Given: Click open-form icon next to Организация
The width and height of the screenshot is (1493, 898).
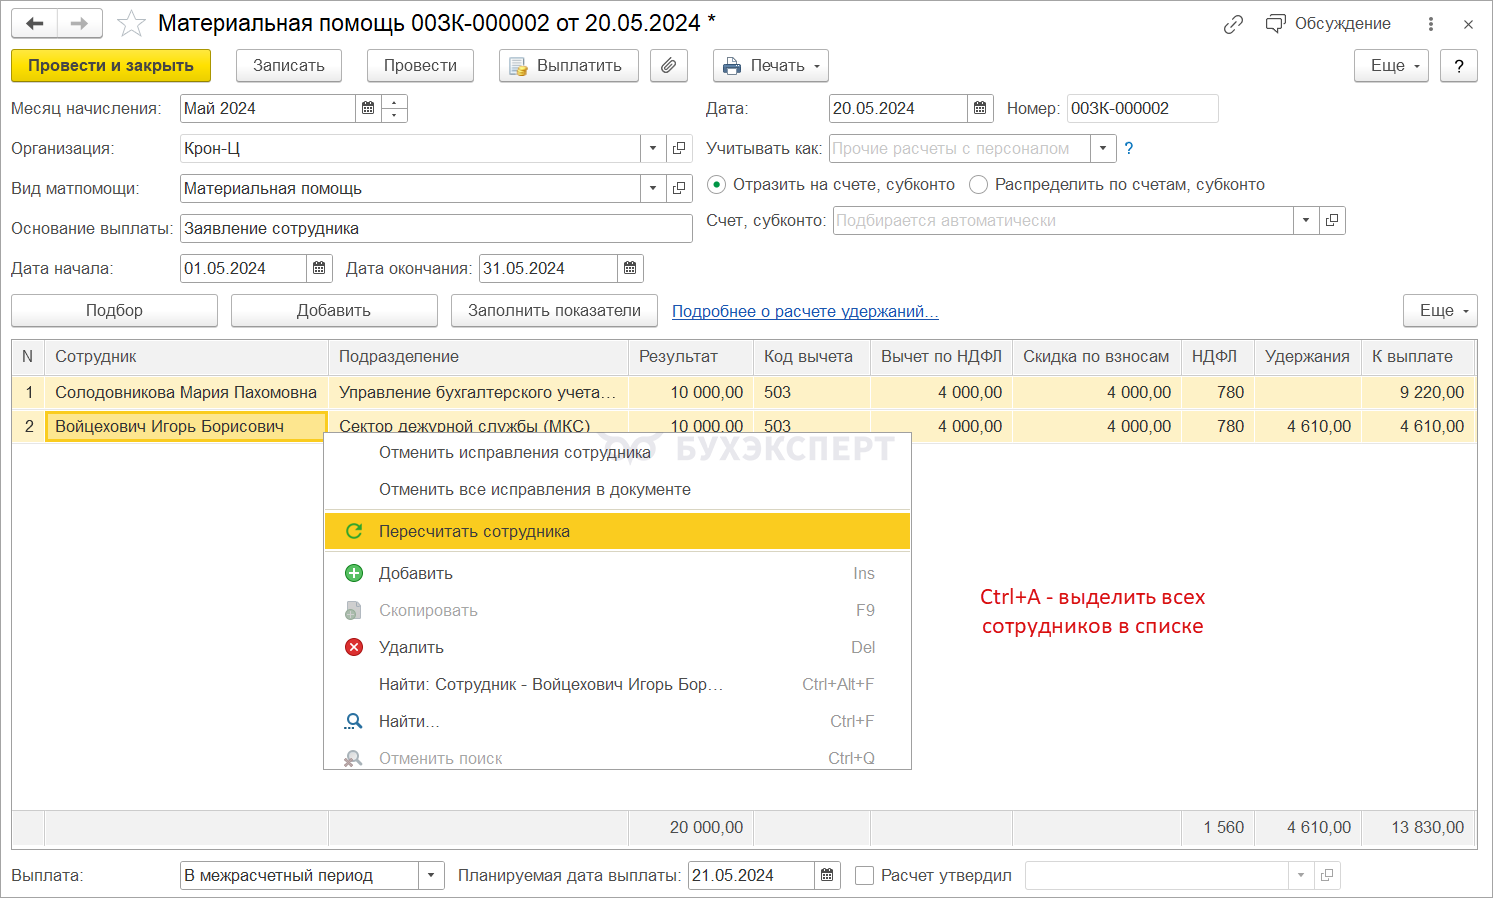Looking at the screenshot, I should click(x=679, y=149).
